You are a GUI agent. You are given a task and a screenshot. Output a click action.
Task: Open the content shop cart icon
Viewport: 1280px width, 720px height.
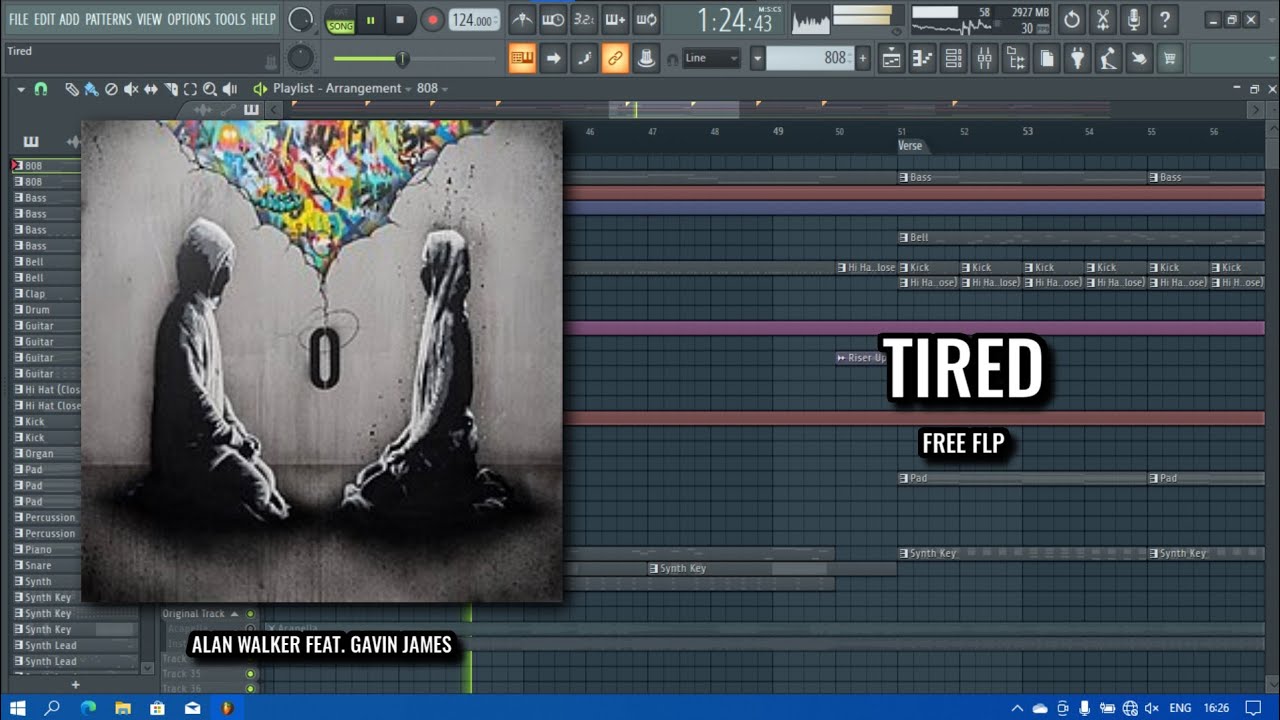pyautogui.click(x=1169, y=59)
